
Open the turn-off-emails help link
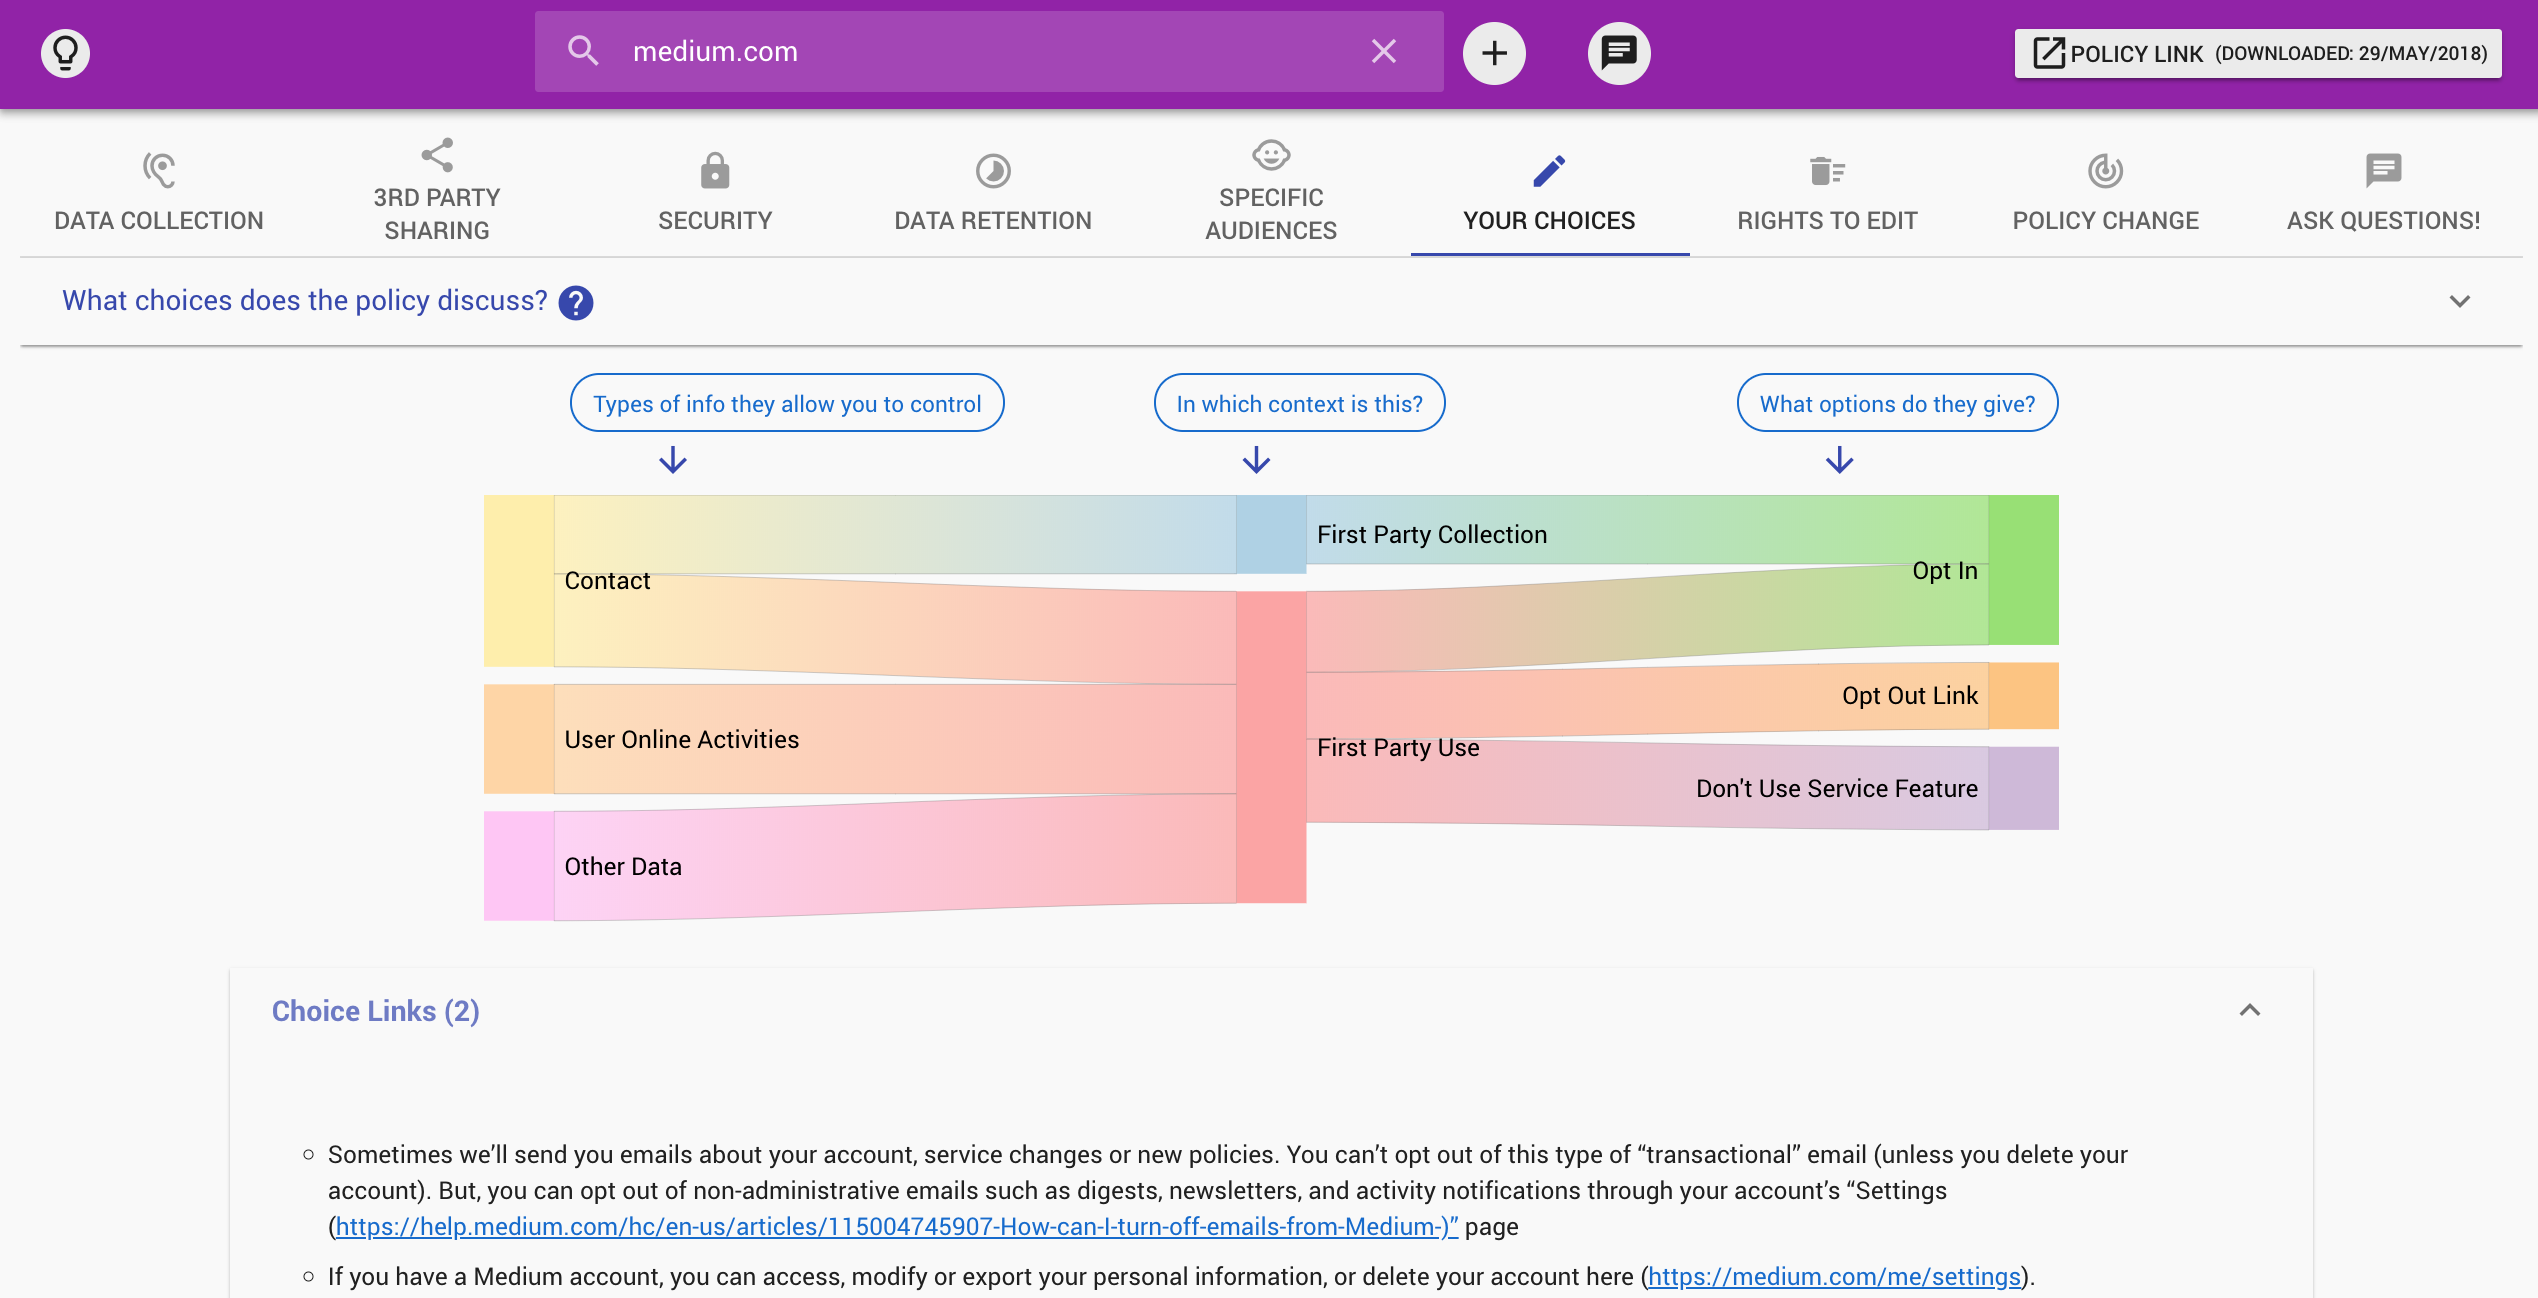[896, 1227]
